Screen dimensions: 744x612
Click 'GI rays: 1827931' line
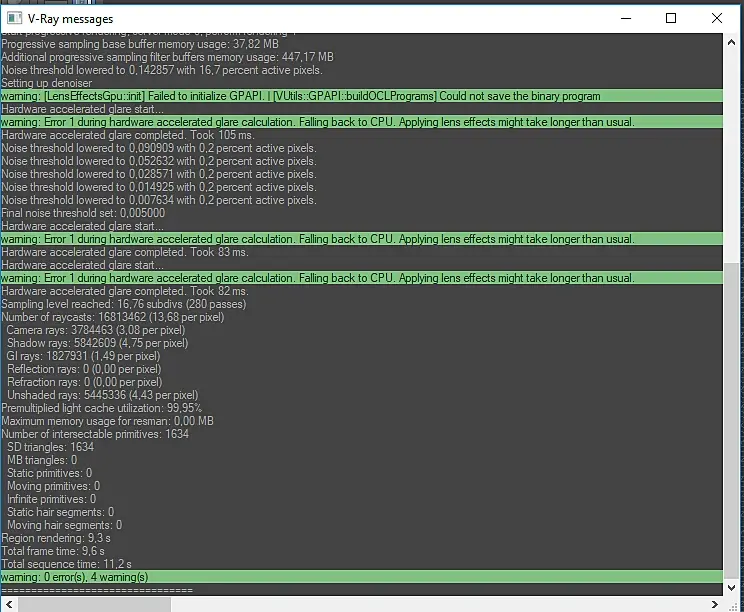pos(84,356)
